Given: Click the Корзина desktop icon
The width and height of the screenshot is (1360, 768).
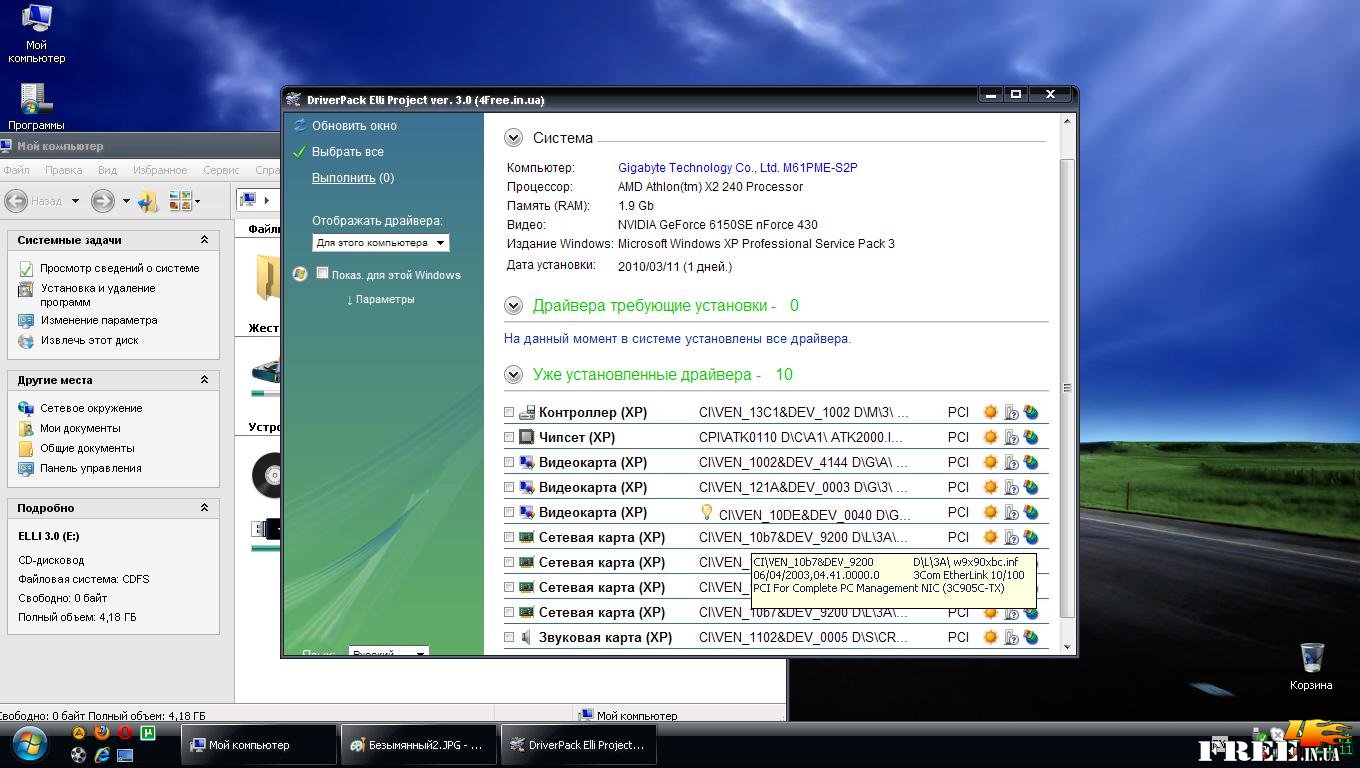Looking at the screenshot, I should (x=1311, y=666).
